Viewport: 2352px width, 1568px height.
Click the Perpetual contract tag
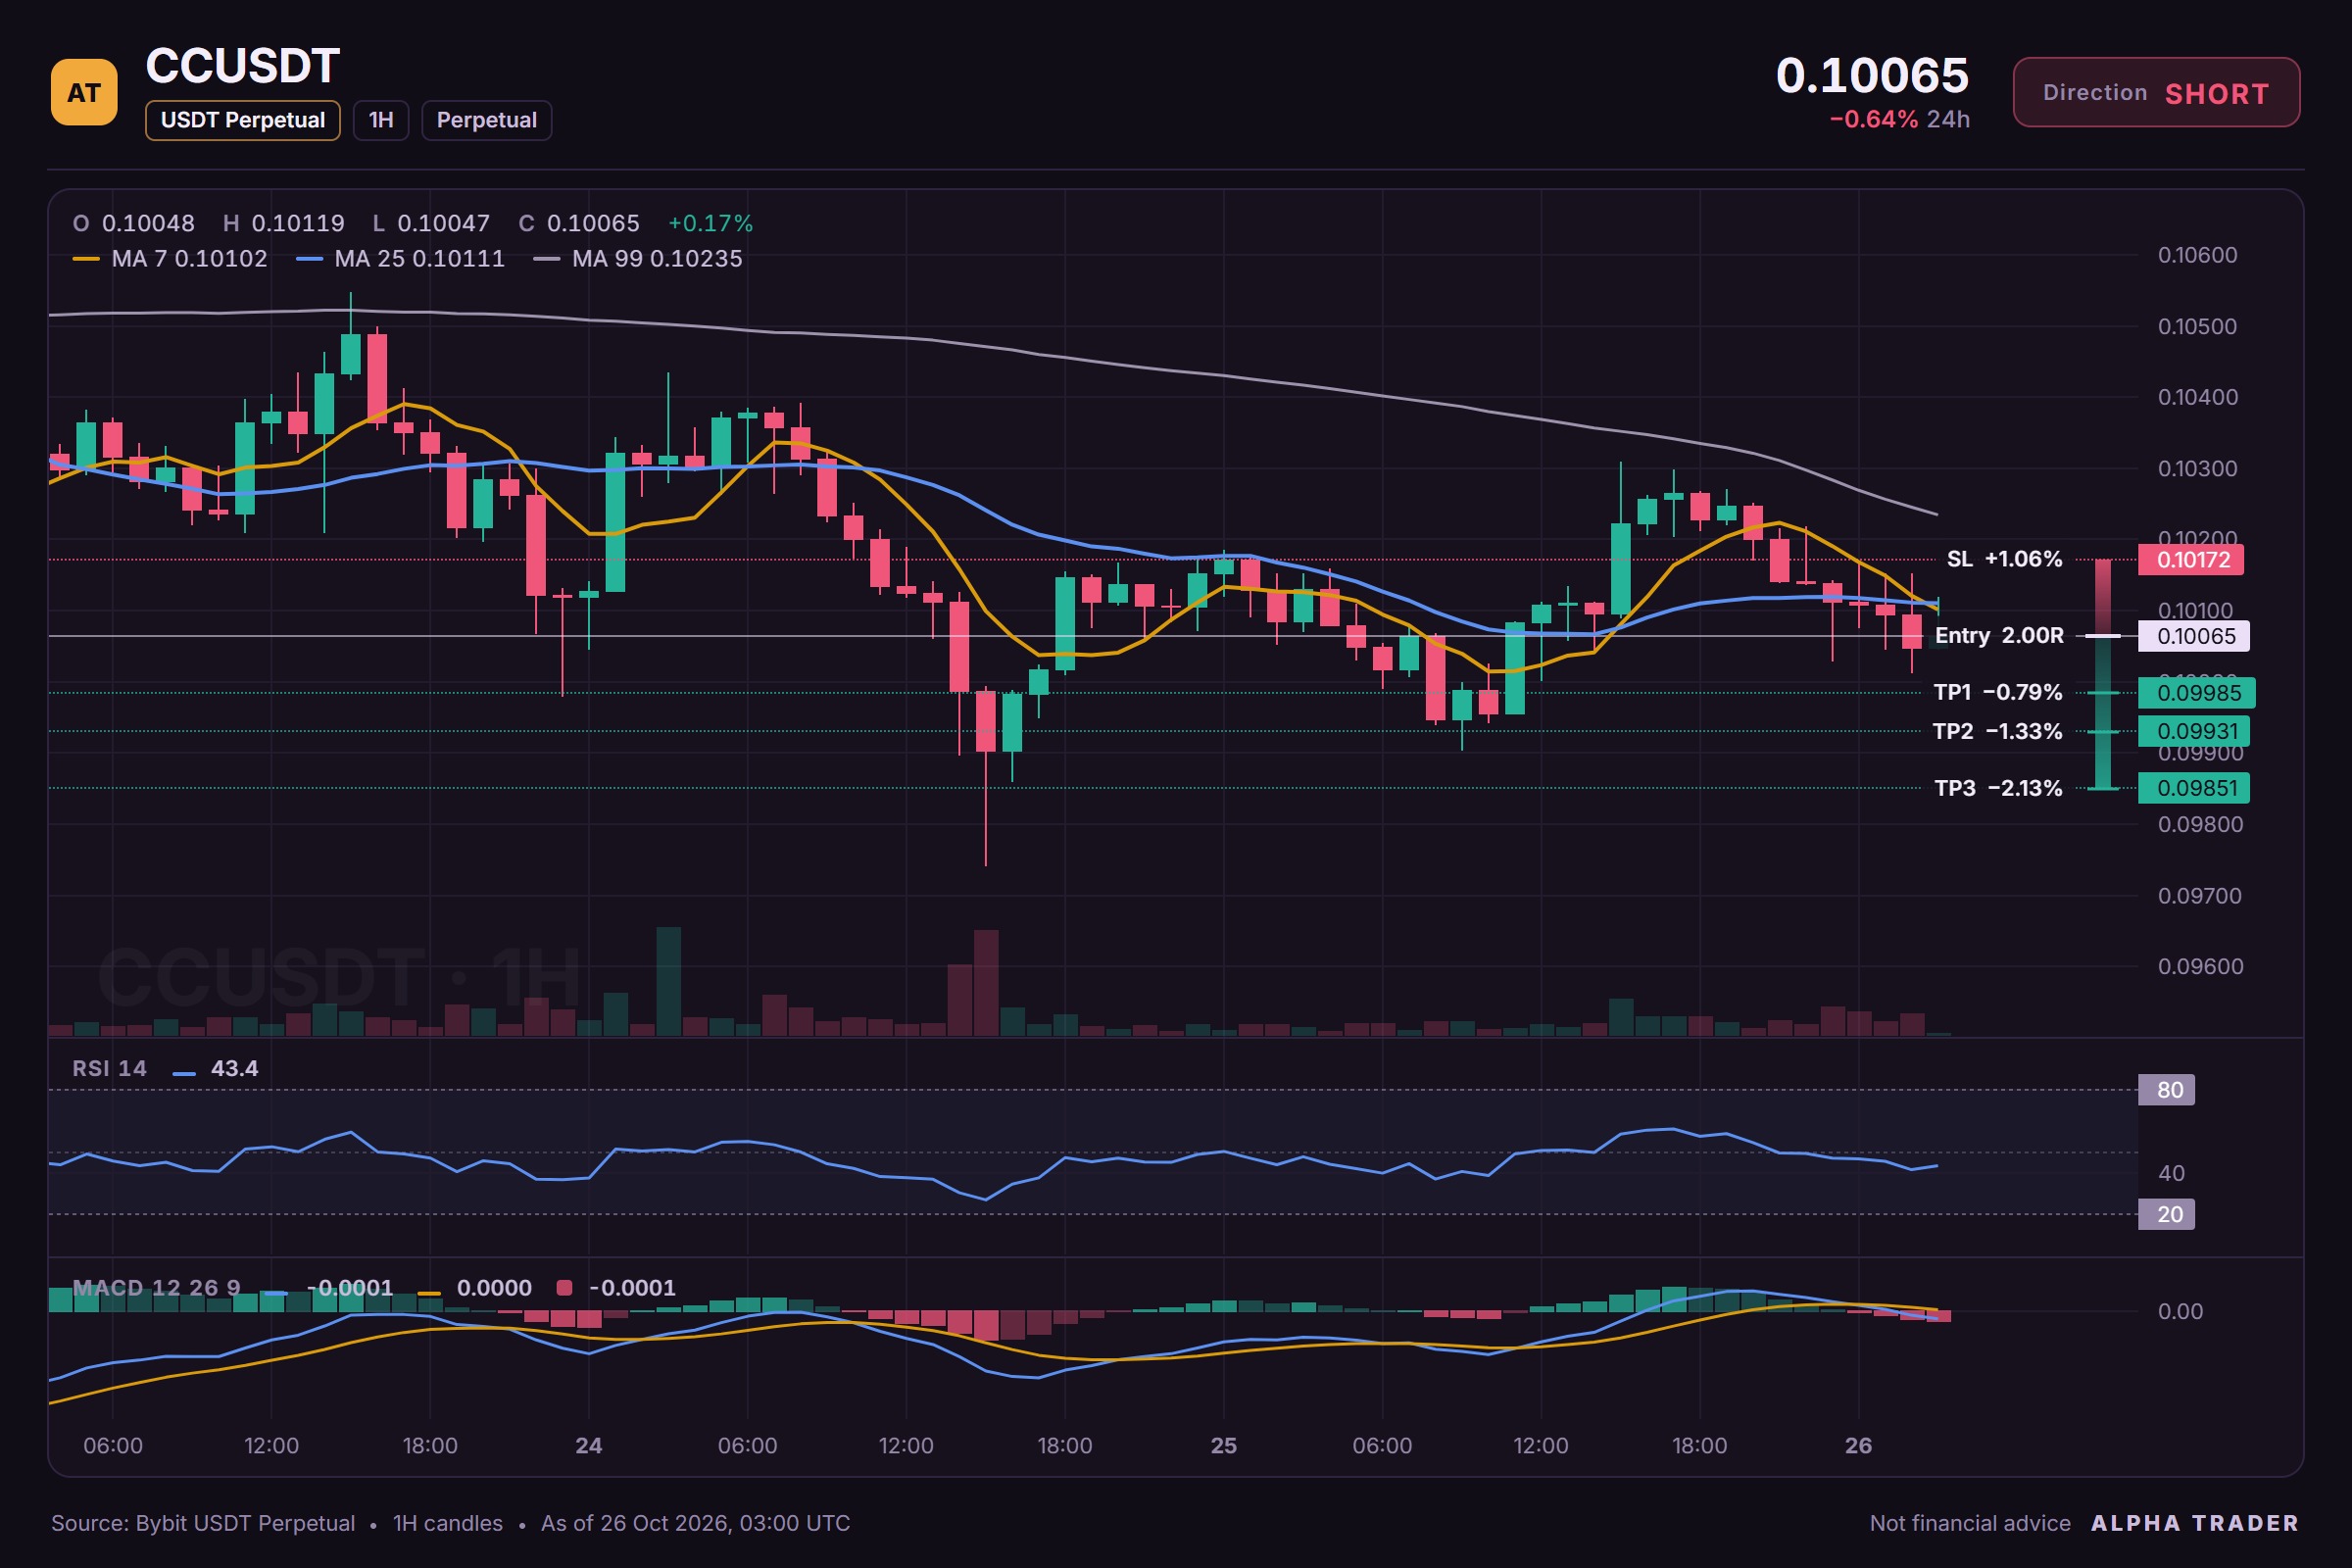(x=487, y=120)
